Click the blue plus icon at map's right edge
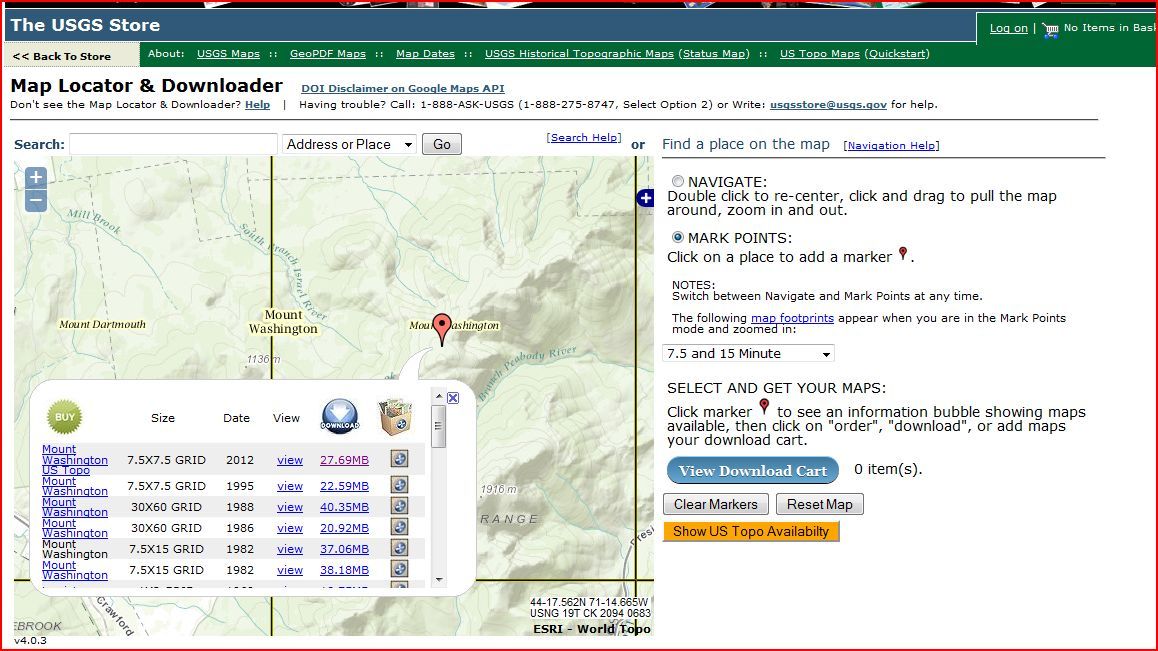The image size is (1158, 651). pos(645,198)
